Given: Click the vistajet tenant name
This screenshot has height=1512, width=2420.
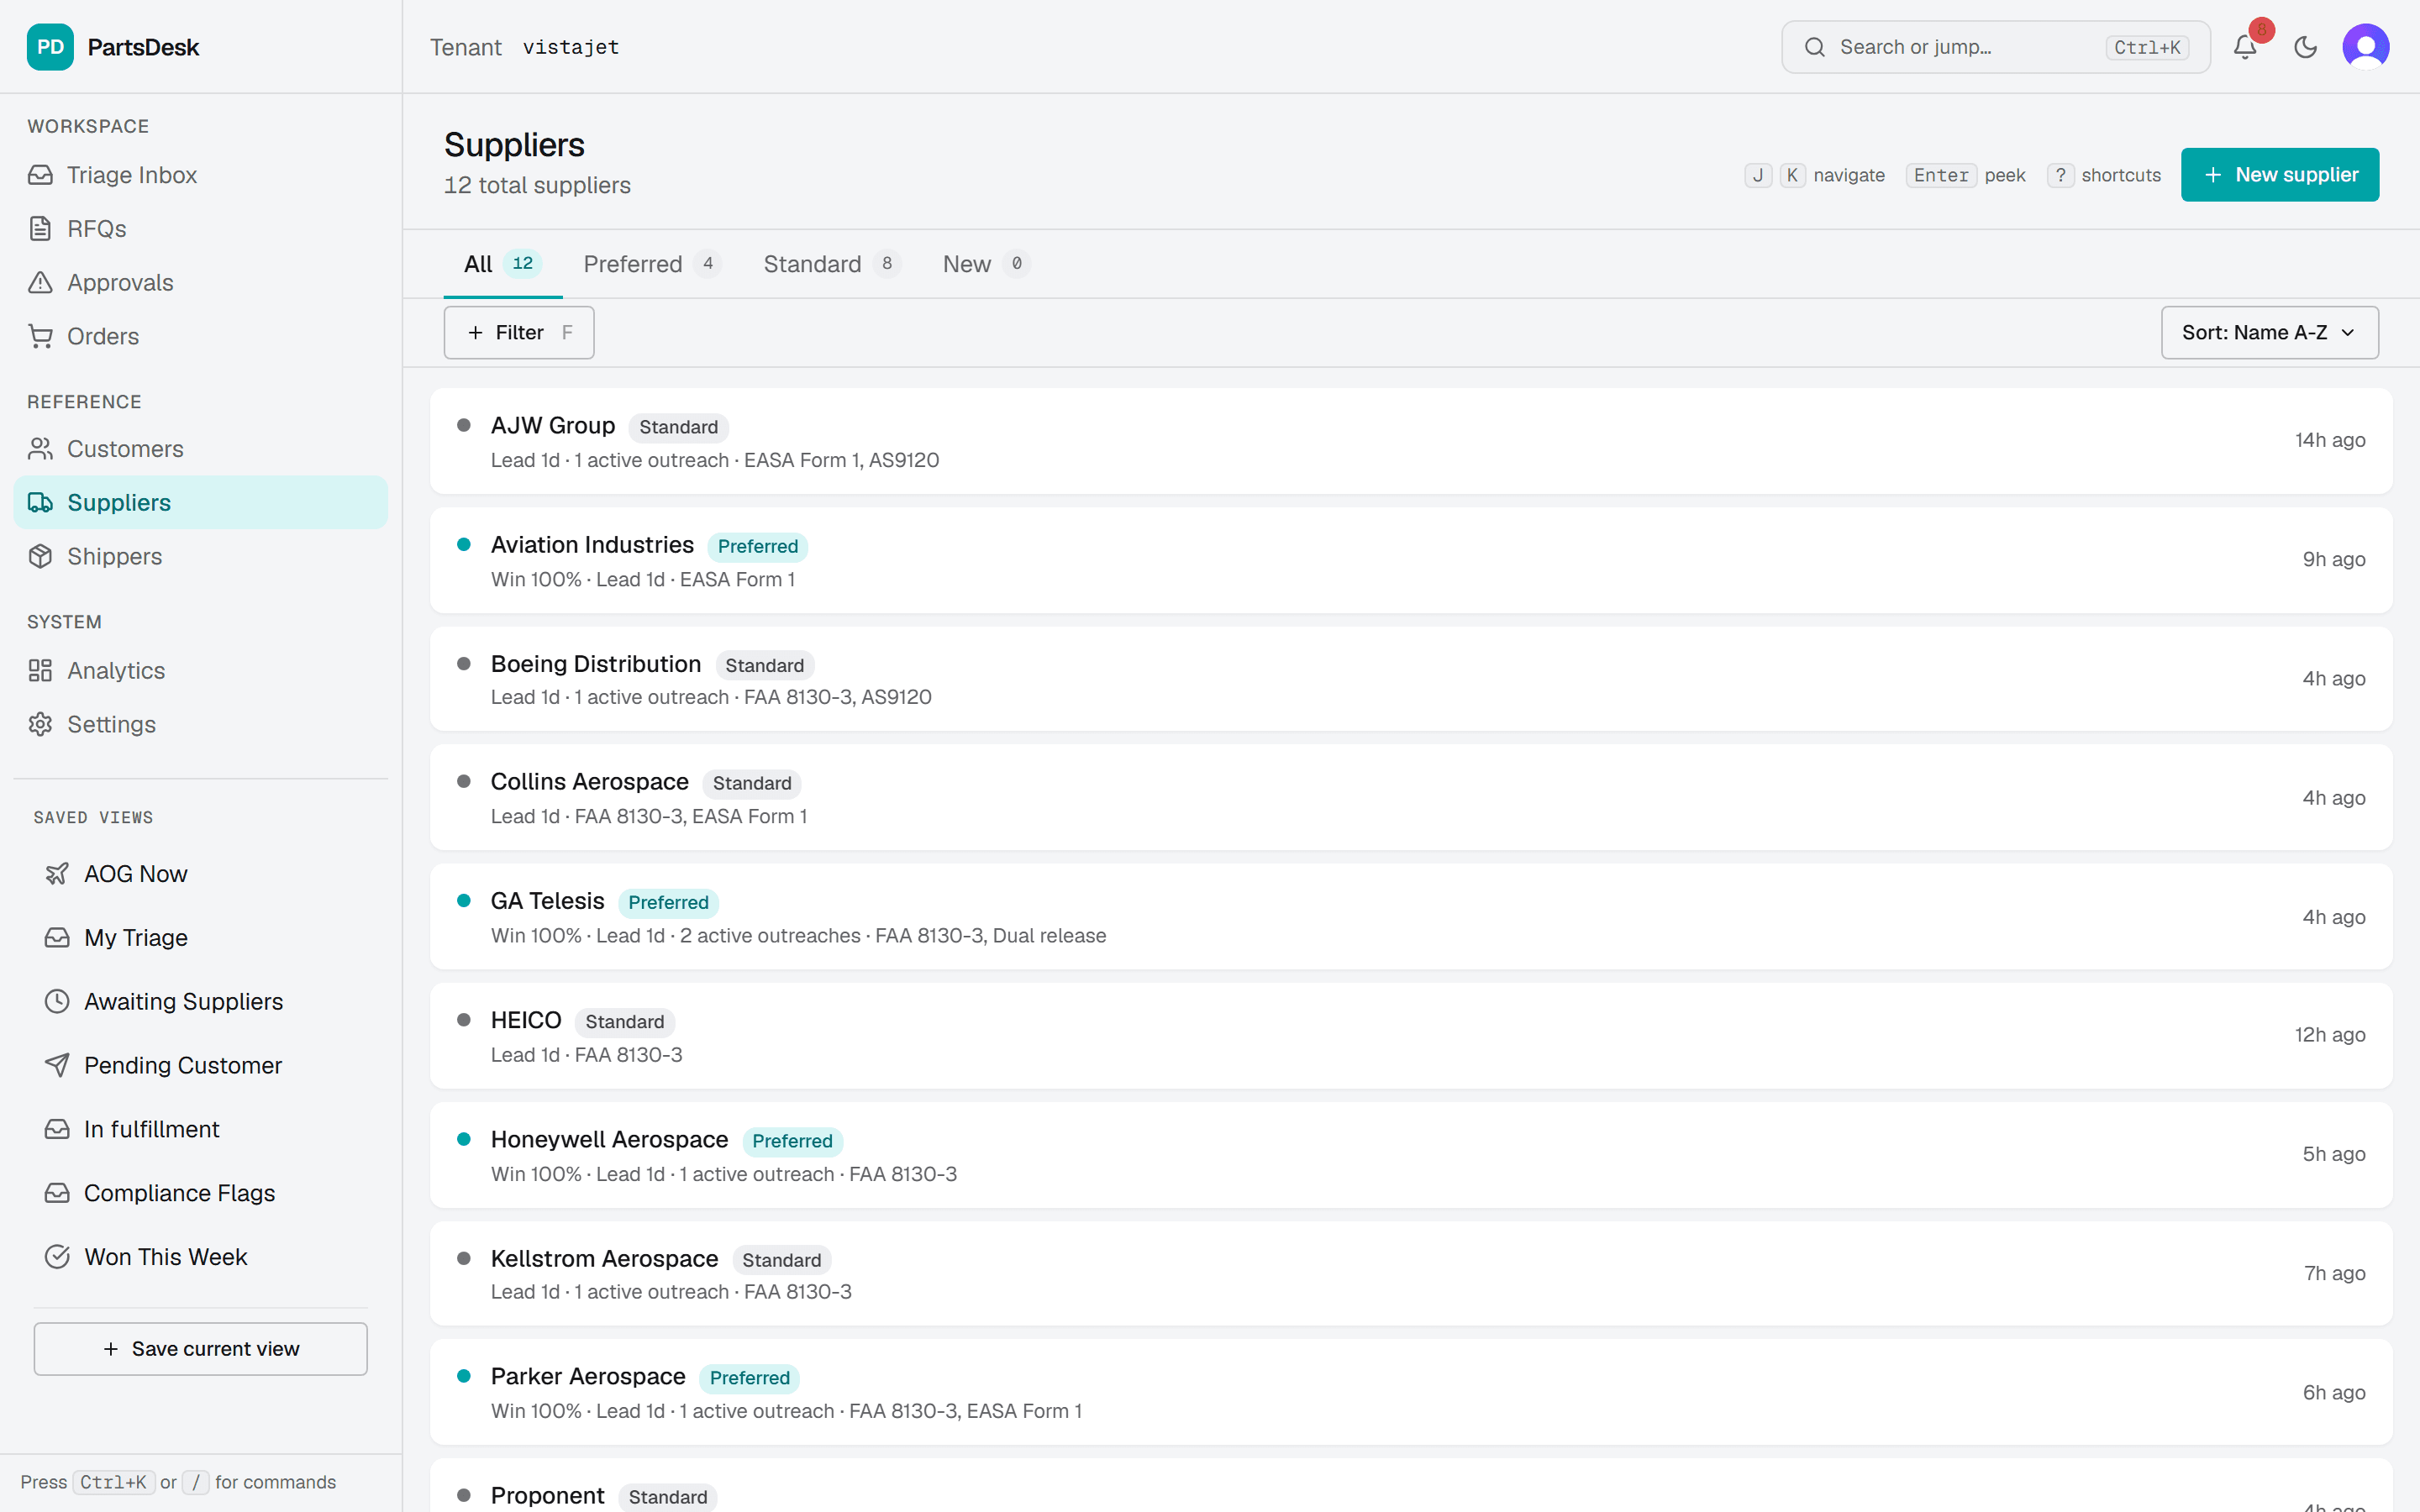Looking at the screenshot, I should click(571, 47).
